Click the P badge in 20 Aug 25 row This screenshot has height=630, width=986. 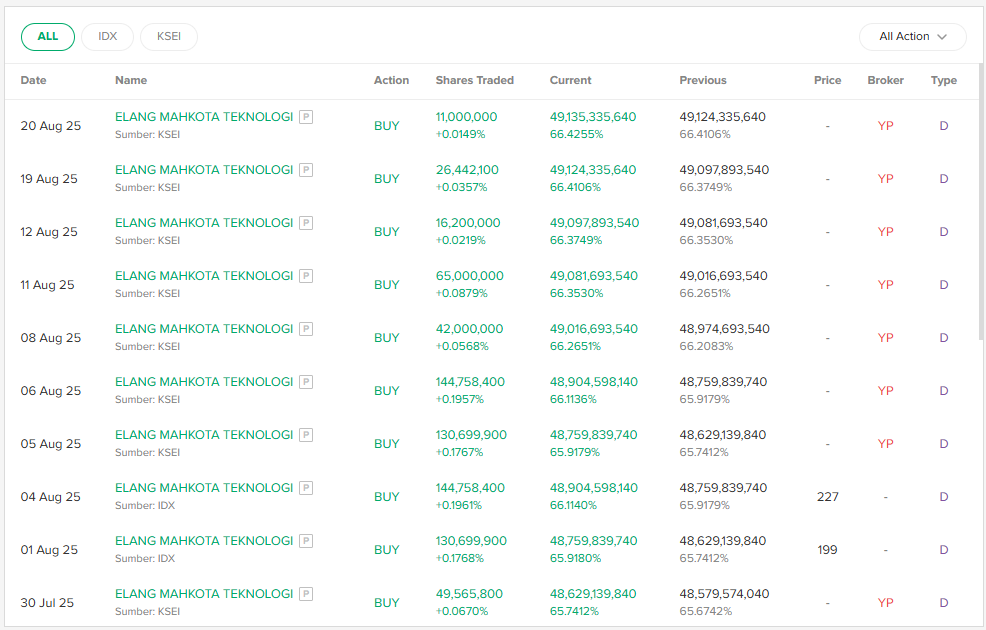[306, 117]
